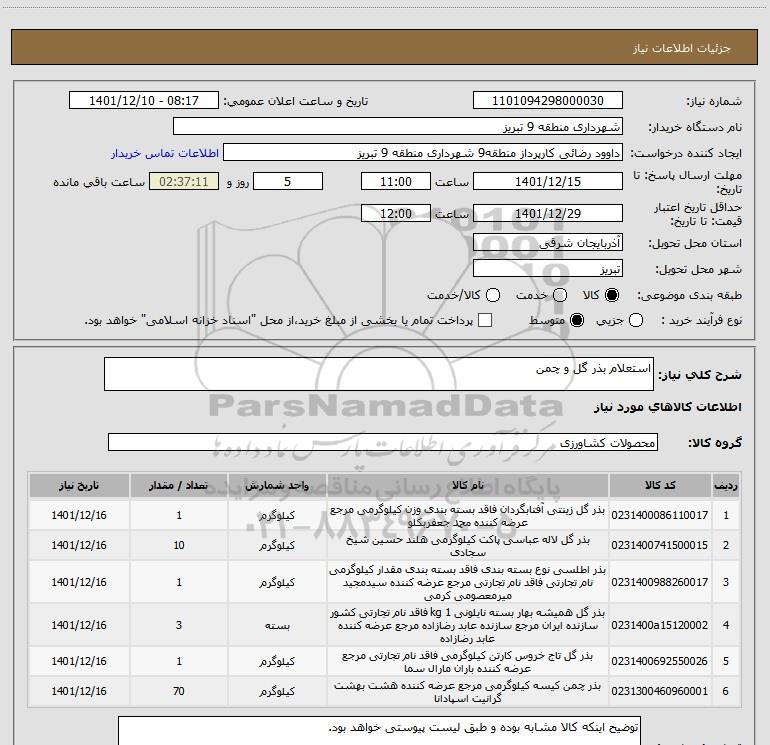Viewport: 770px width, 745px height.
Task: Select product code 0231400a15120002
Action: 660,625
